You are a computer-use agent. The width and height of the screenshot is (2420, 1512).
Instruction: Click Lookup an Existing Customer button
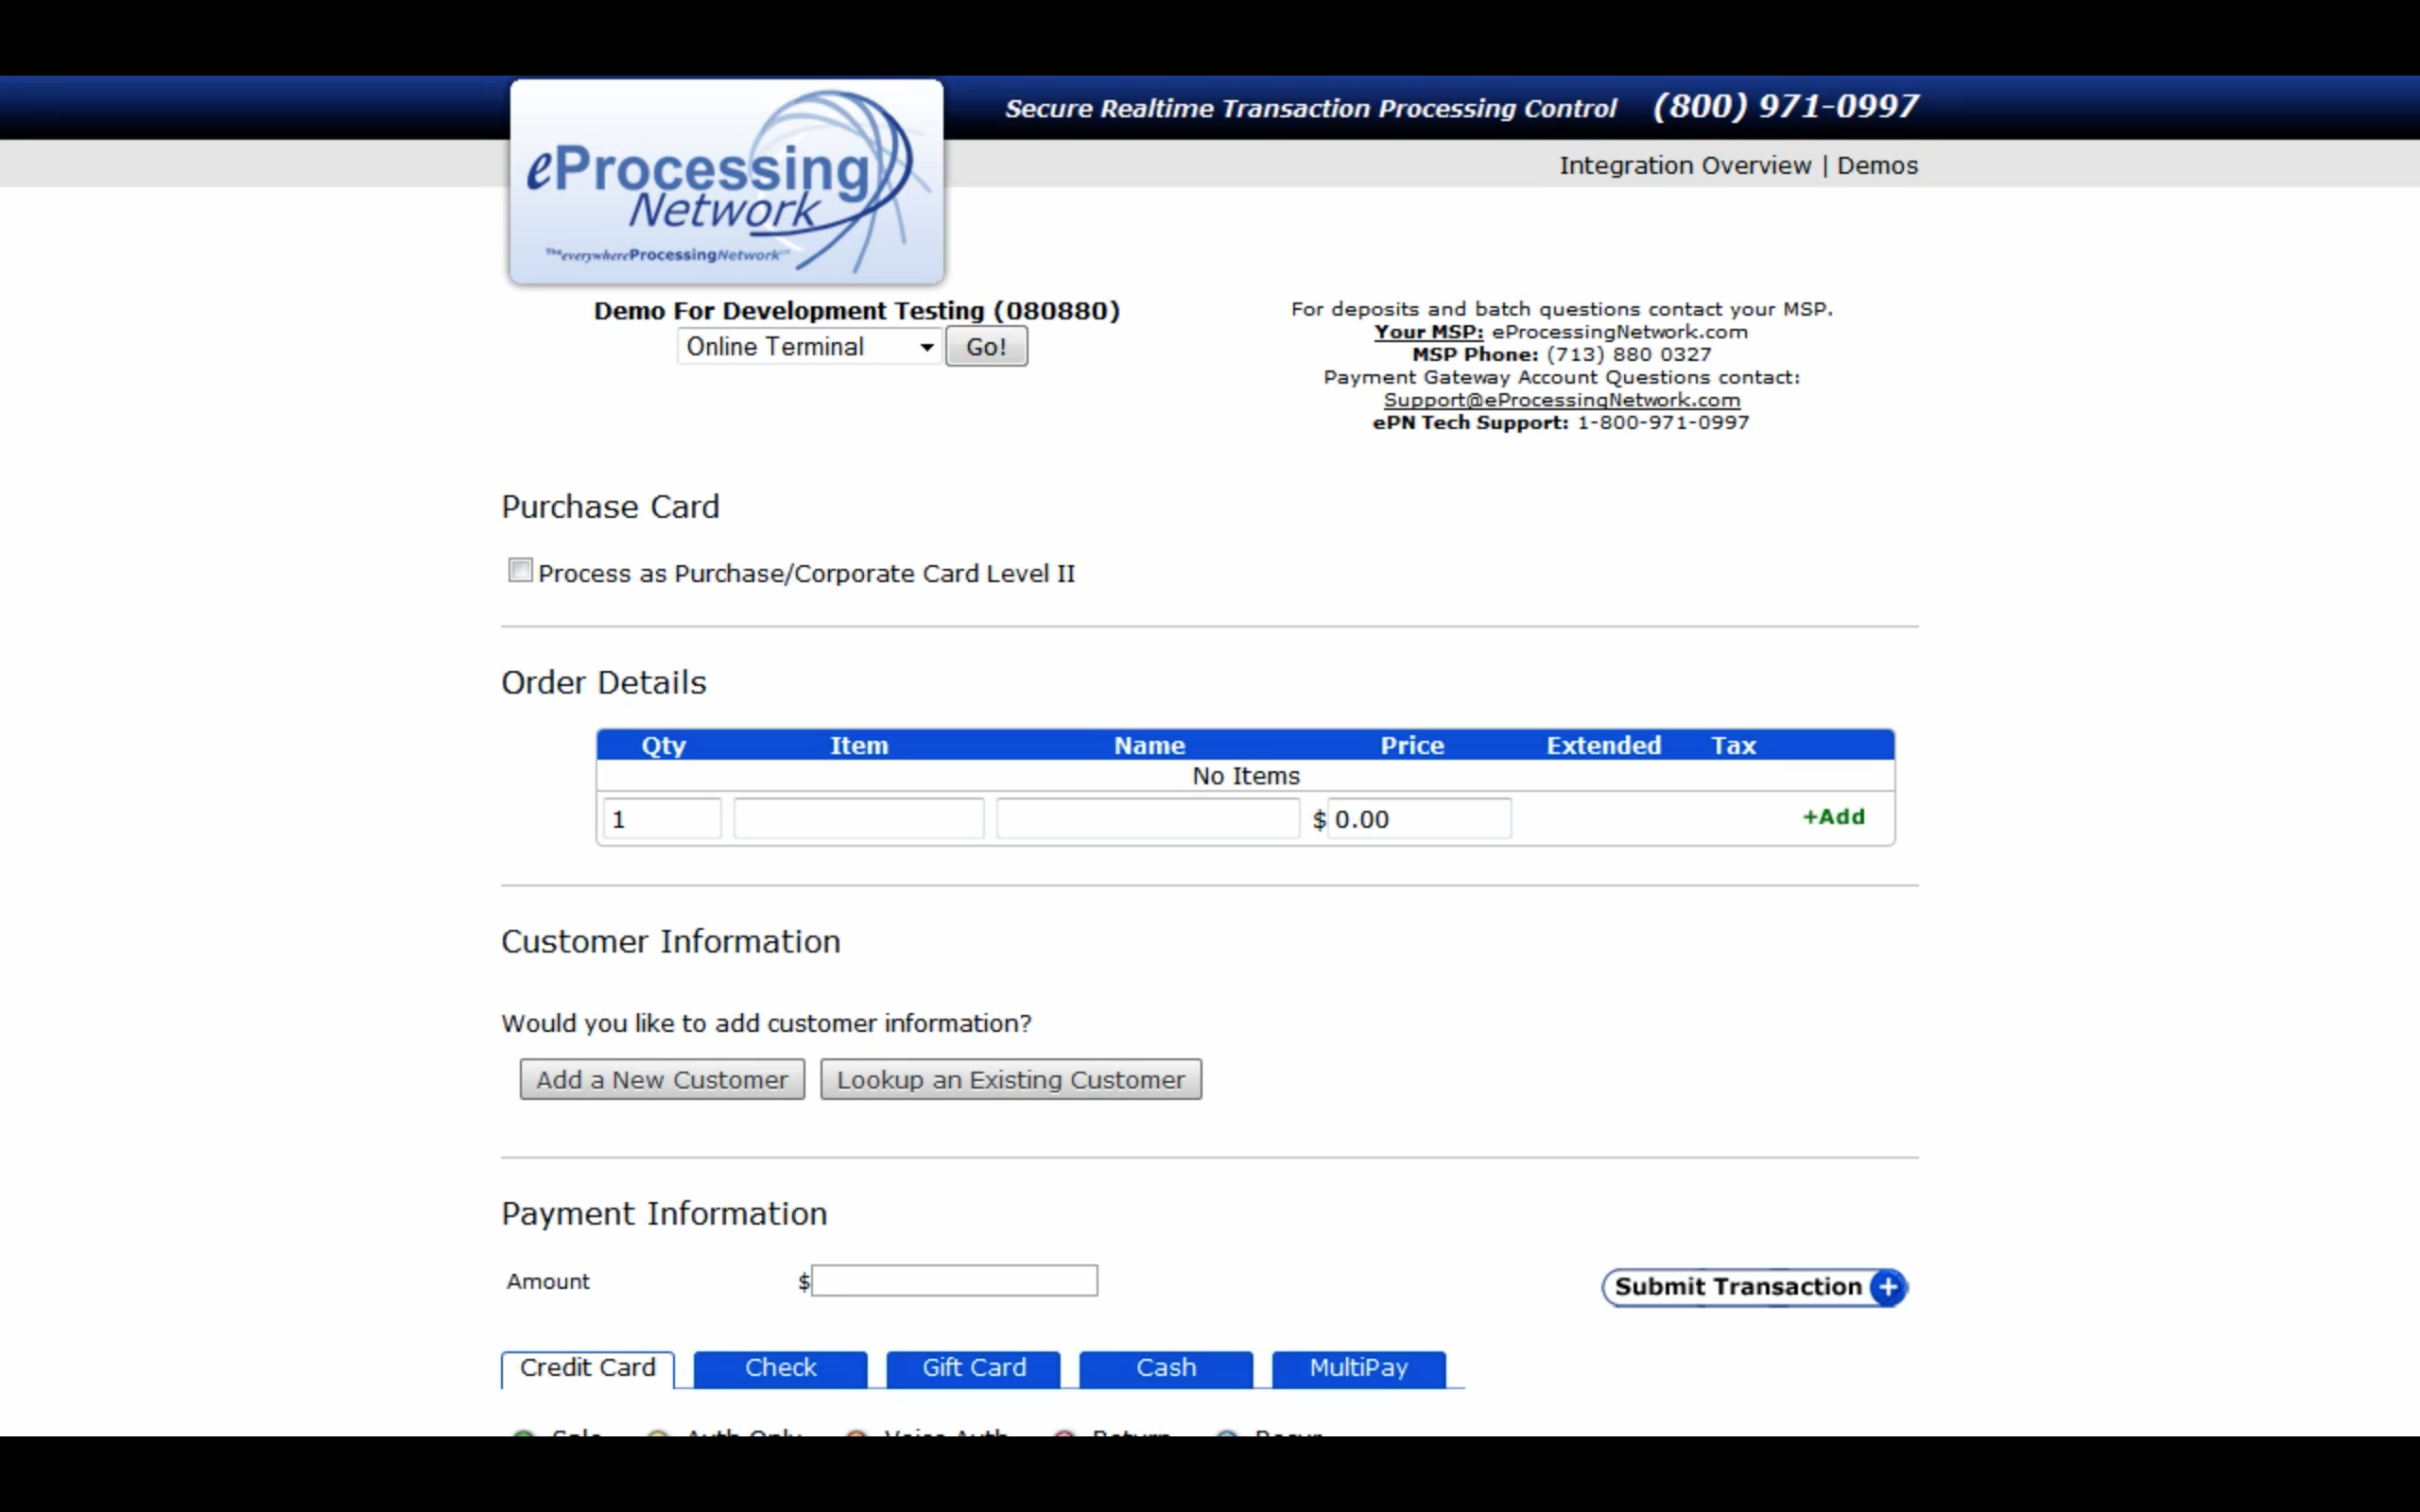pyautogui.click(x=1011, y=1078)
